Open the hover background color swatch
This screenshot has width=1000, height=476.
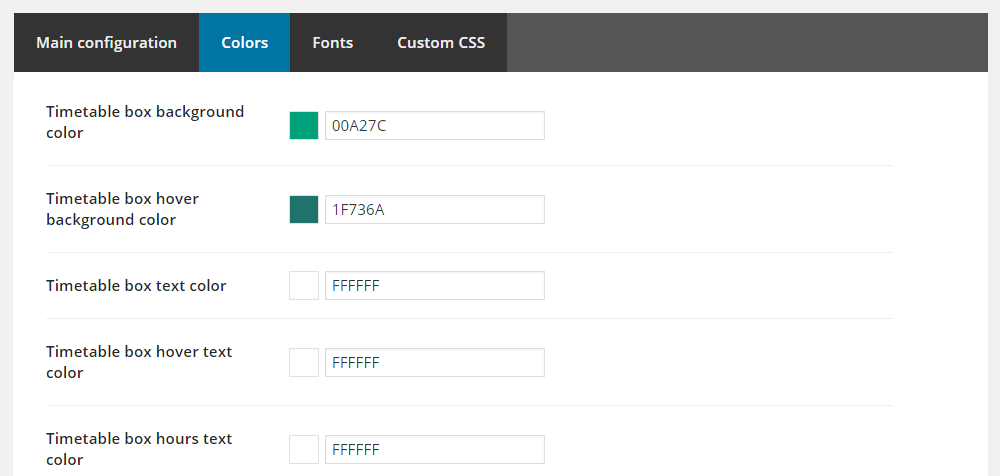(x=304, y=210)
